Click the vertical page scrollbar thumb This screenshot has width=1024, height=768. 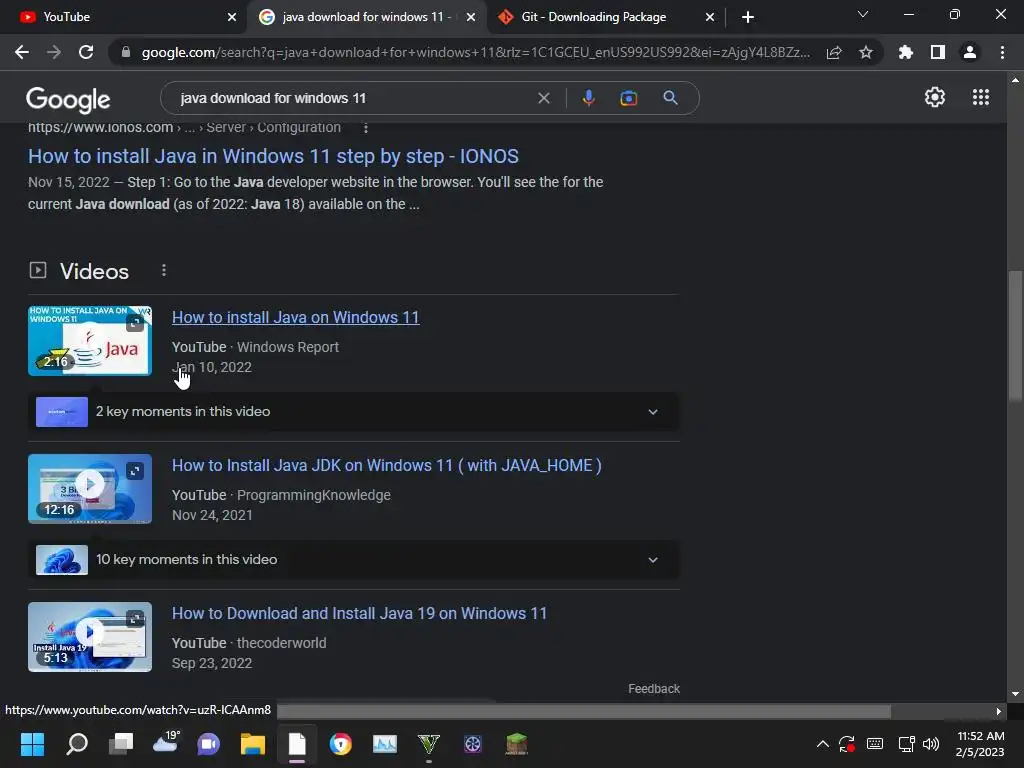(x=1015, y=336)
